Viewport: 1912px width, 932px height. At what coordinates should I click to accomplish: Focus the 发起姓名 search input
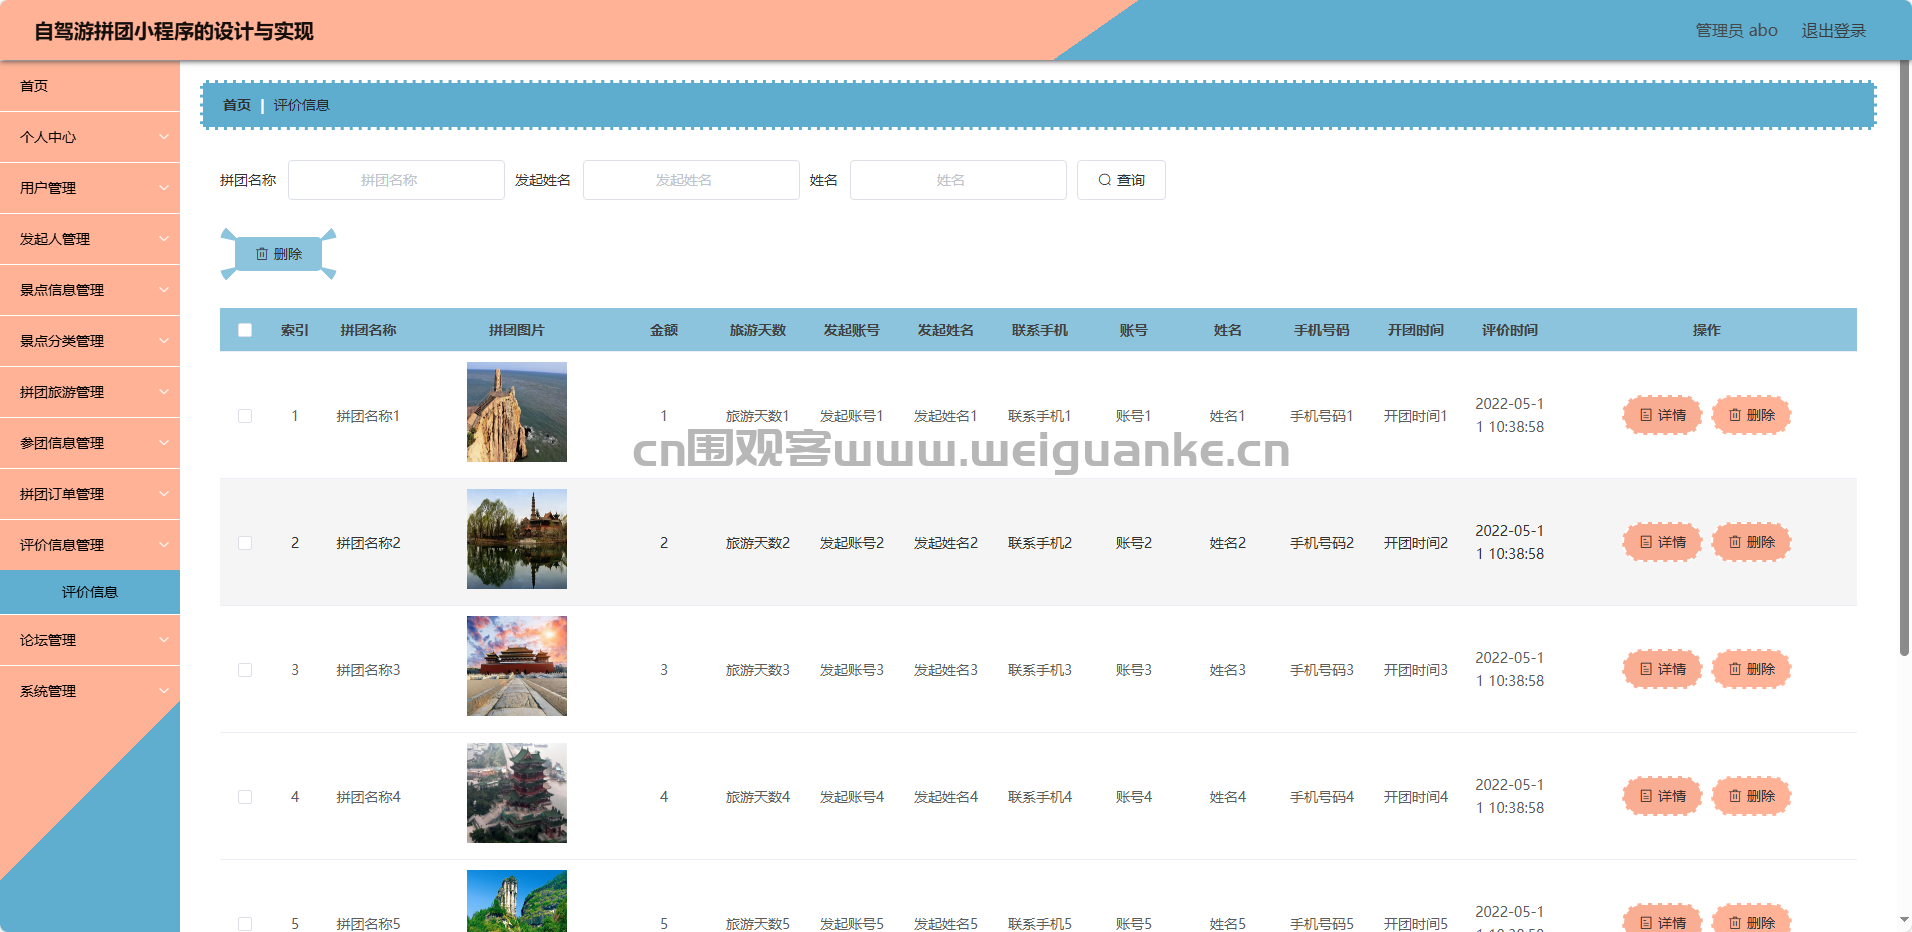tap(691, 180)
